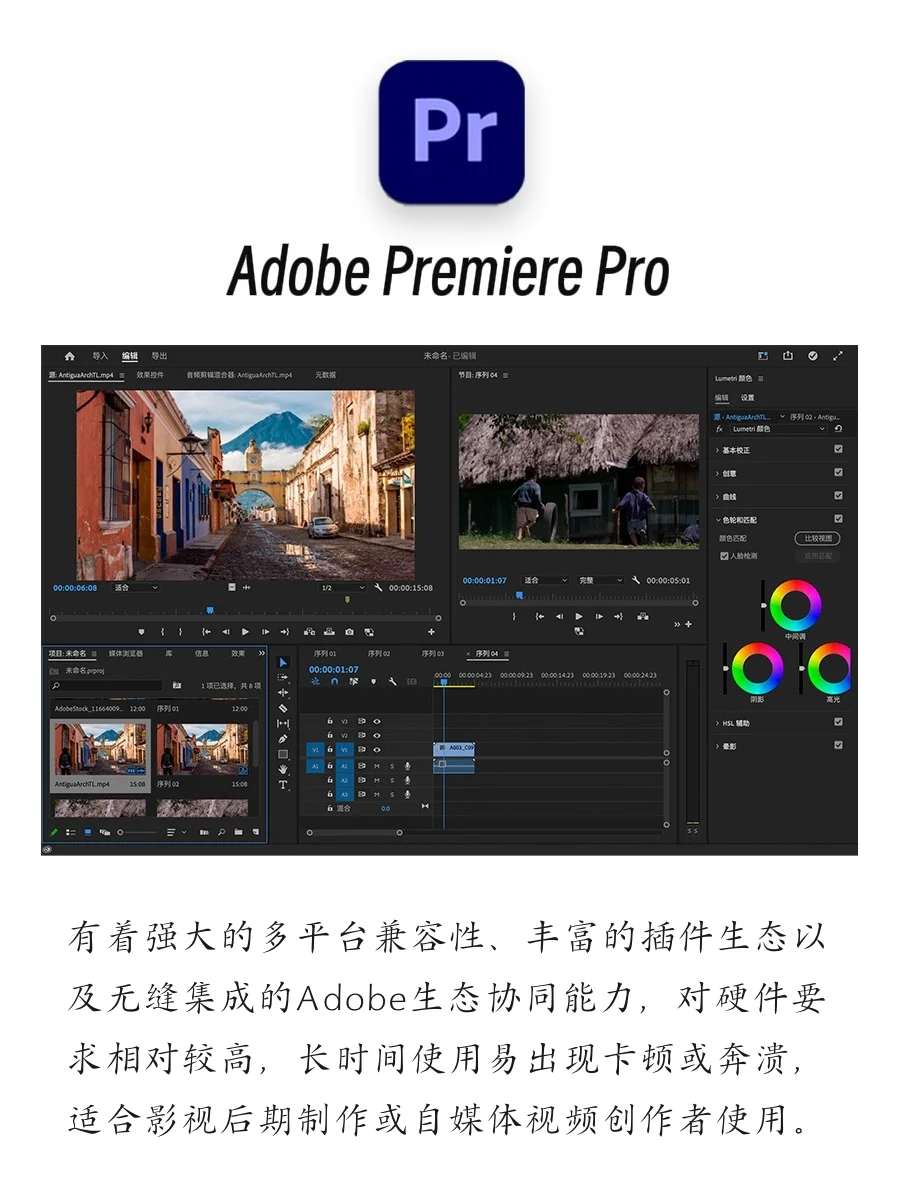
Task: Open Metadata (元数据) tab
Action: coord(326,375)
